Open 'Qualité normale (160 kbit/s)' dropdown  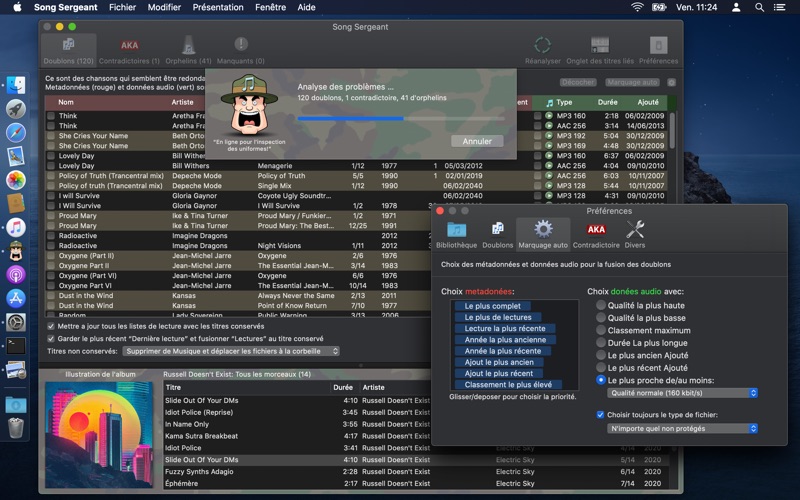[x=682, y=393]
